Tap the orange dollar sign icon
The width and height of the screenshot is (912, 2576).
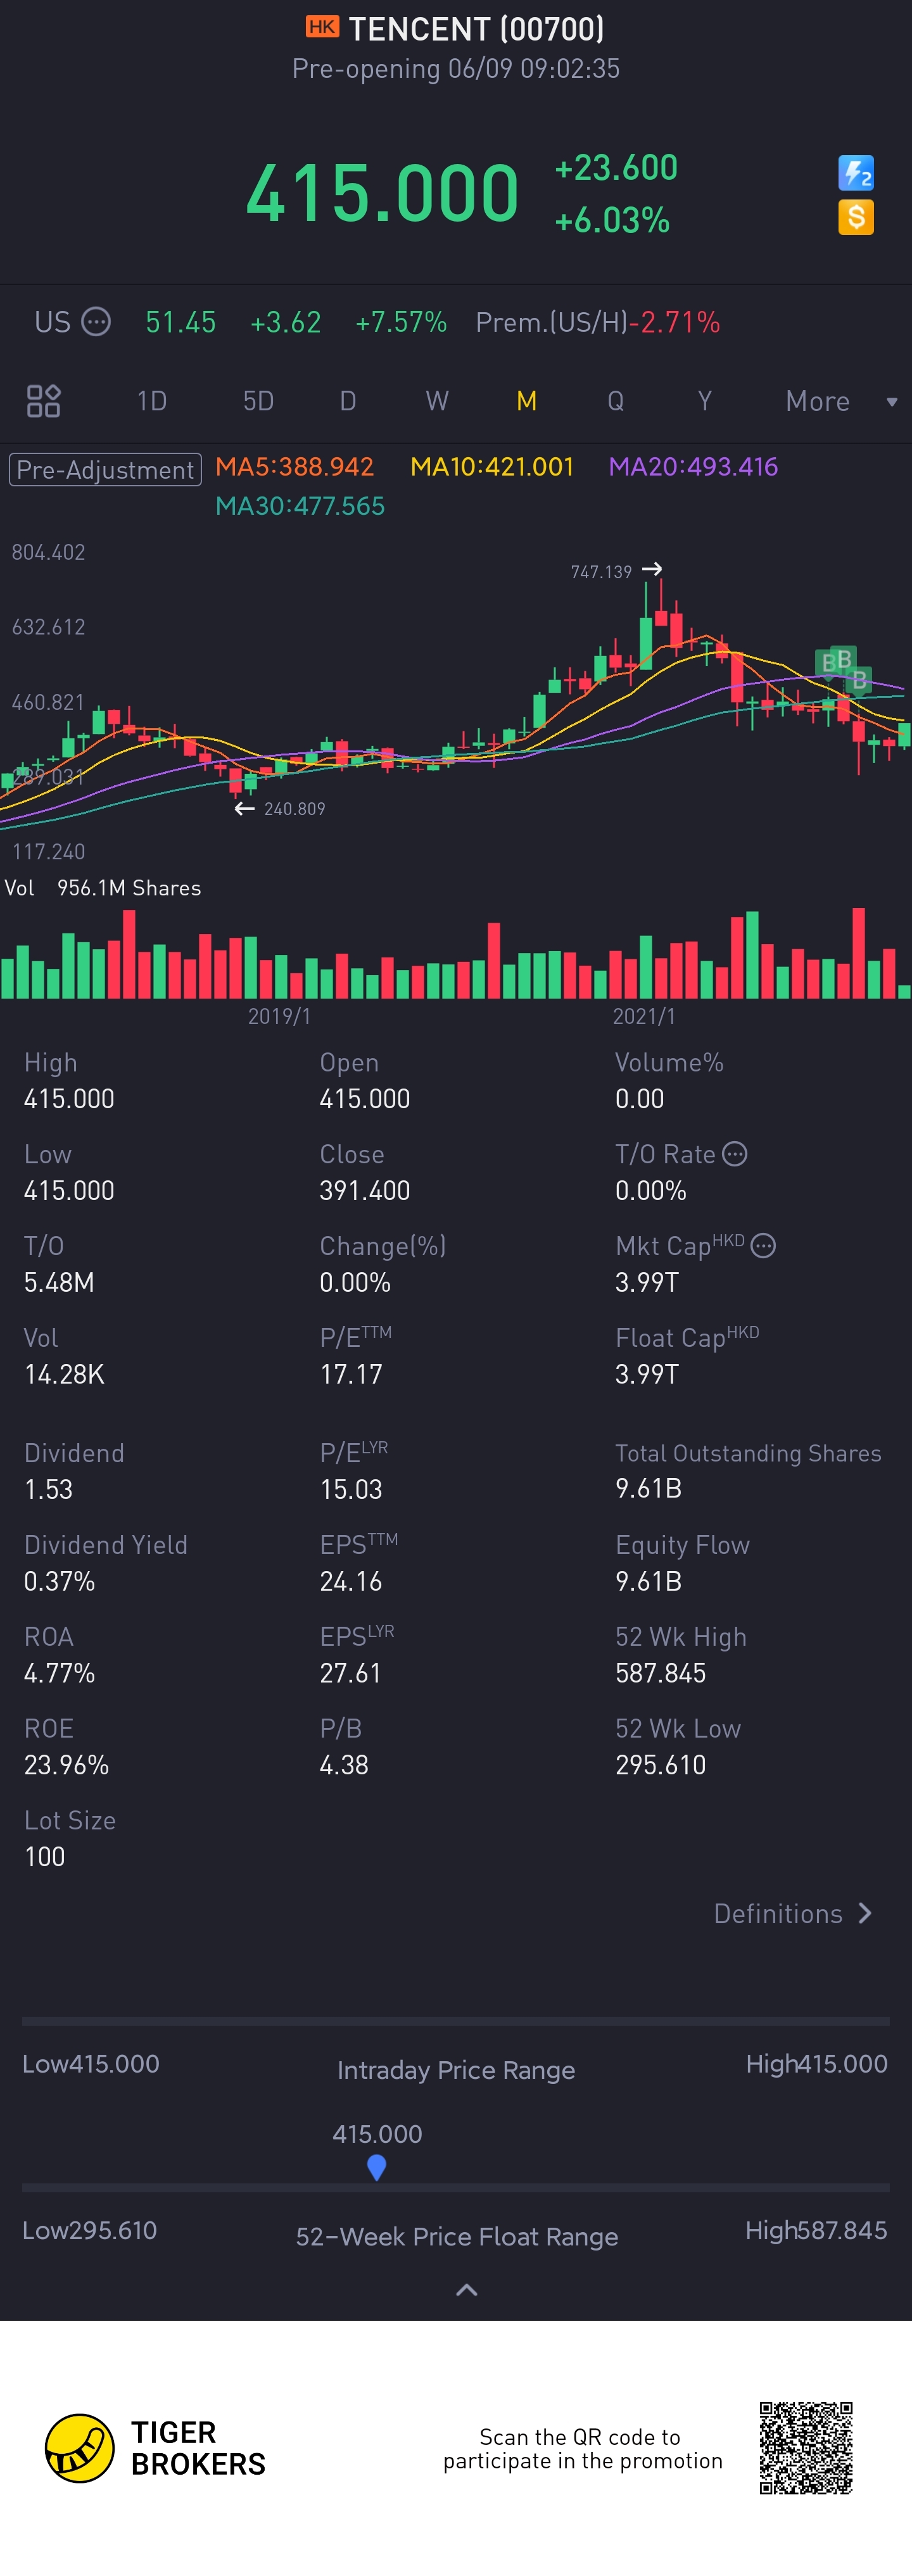pyautogui.click(x=855, y=217)
